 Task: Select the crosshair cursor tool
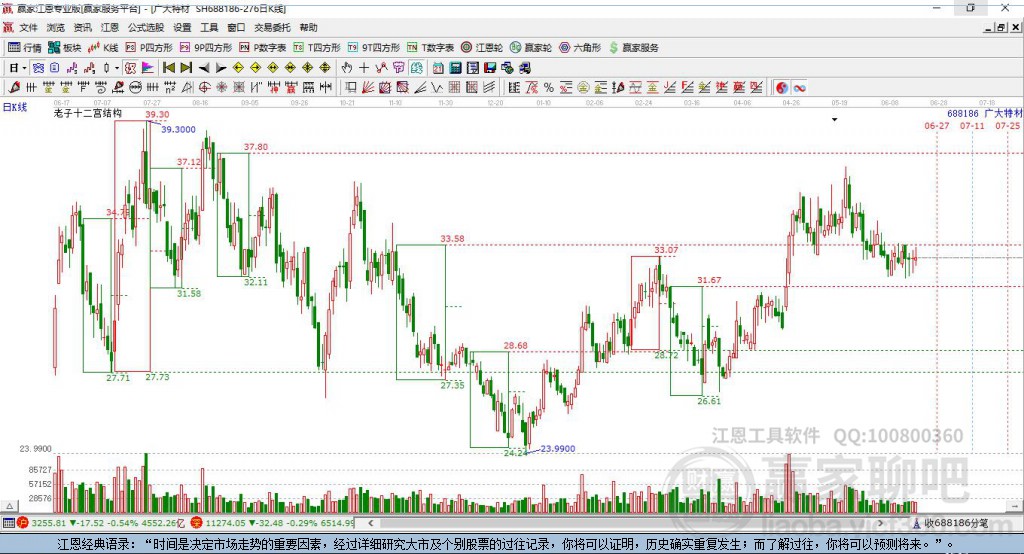pos(364,68)
